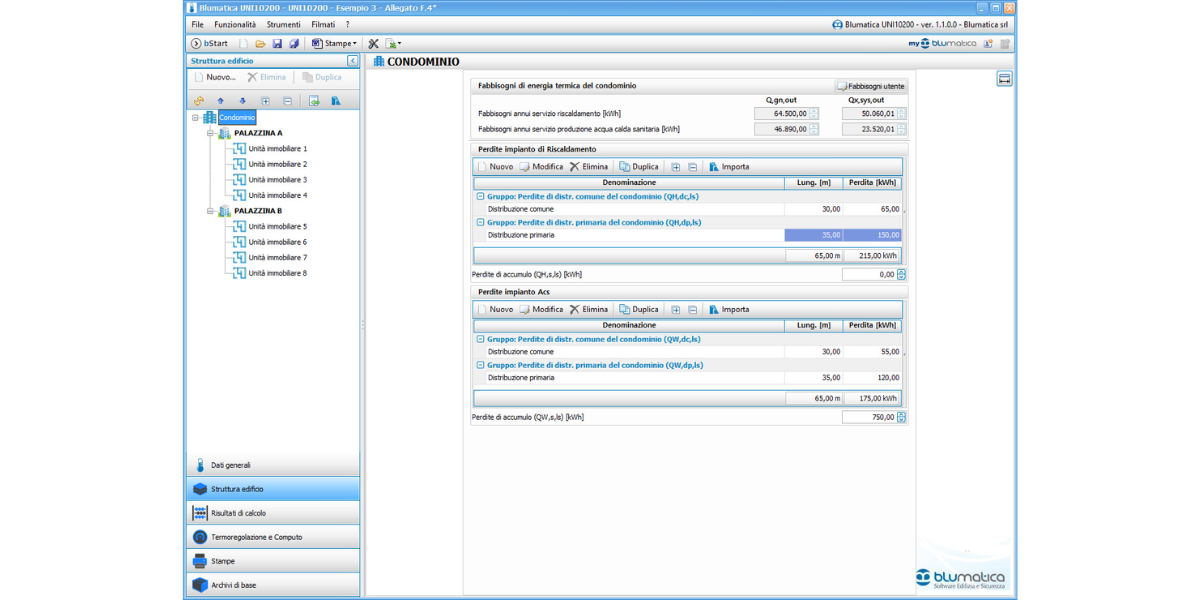Click Nuovo in Perdite impianto Acs toolbar
This screenshot has height=600, width=1200.
pos(495,310)
